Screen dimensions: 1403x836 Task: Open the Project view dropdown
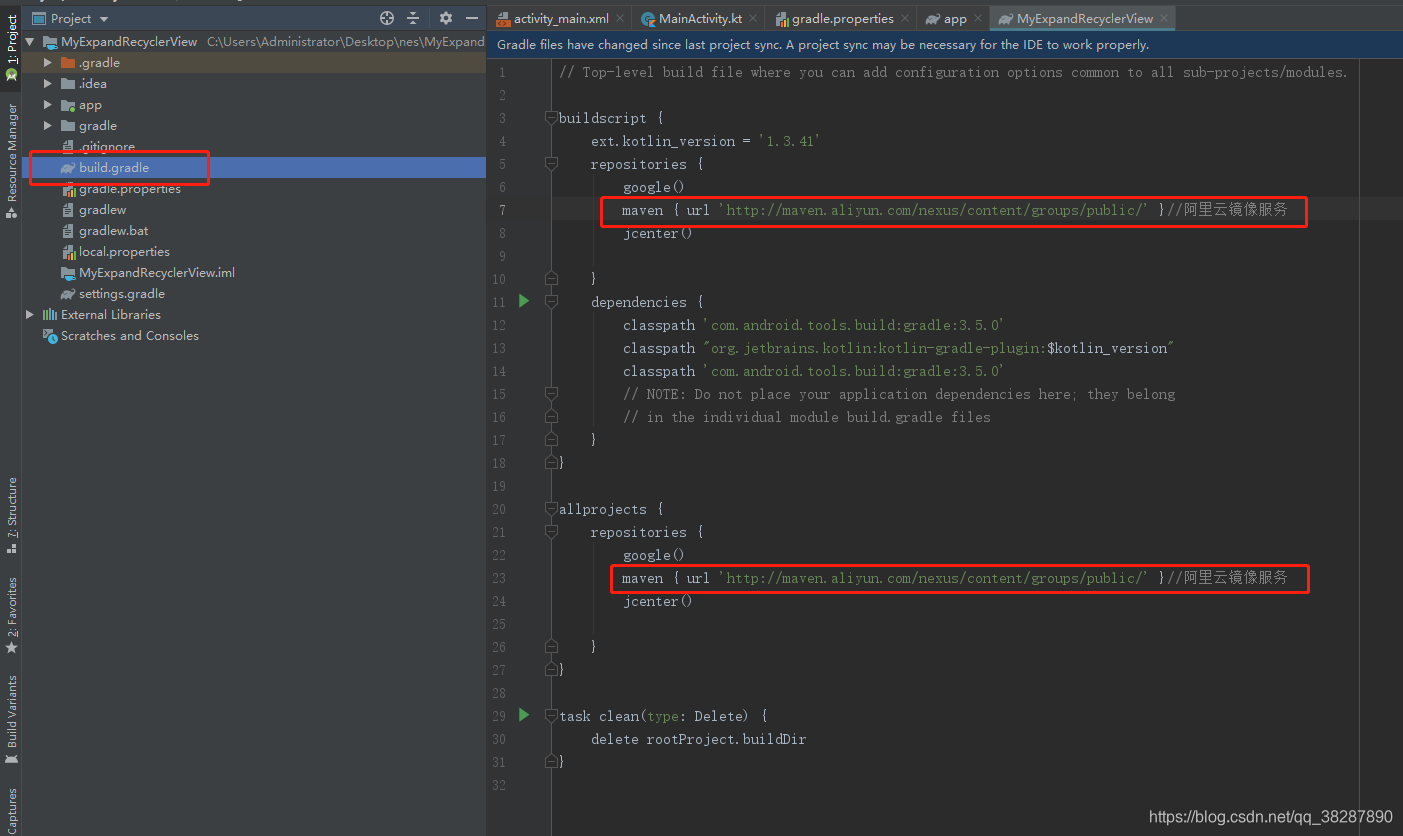point(71,18)
